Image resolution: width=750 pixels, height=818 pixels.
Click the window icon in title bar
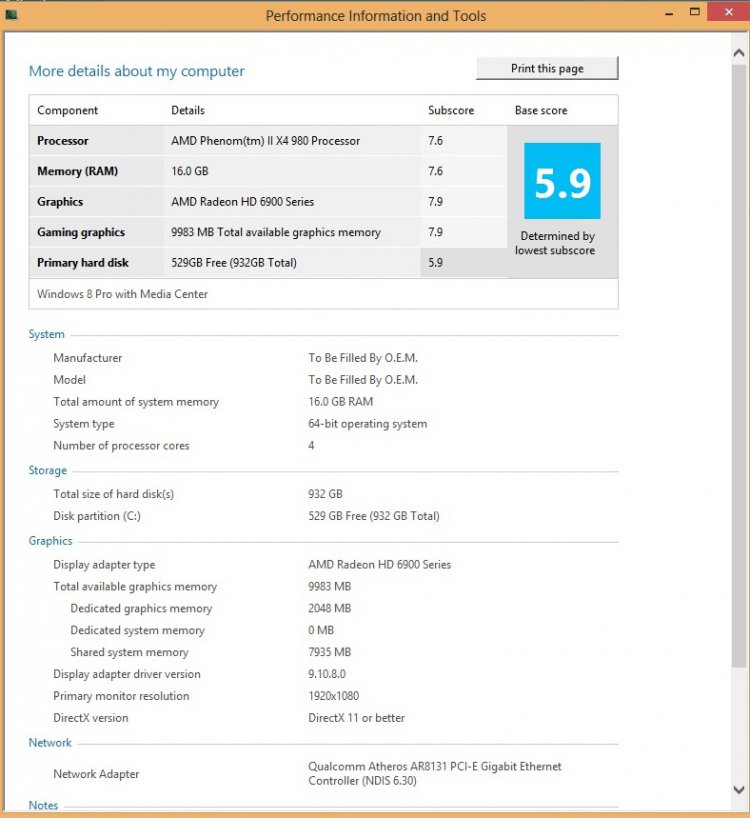(11, 15)
